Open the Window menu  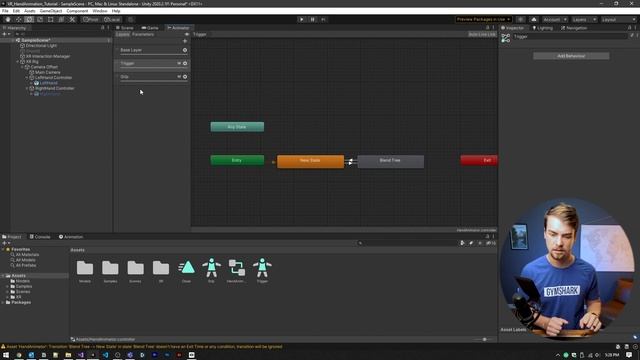pyautogui.click(x=100, y=11)
